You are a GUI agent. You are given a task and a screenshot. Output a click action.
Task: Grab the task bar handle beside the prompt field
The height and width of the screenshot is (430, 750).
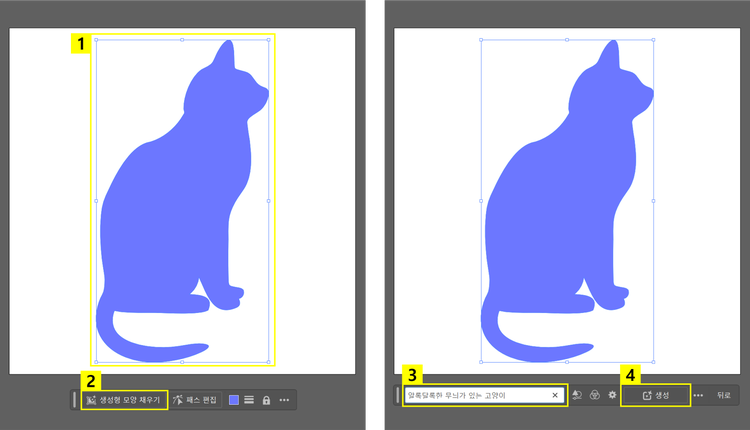397,395
